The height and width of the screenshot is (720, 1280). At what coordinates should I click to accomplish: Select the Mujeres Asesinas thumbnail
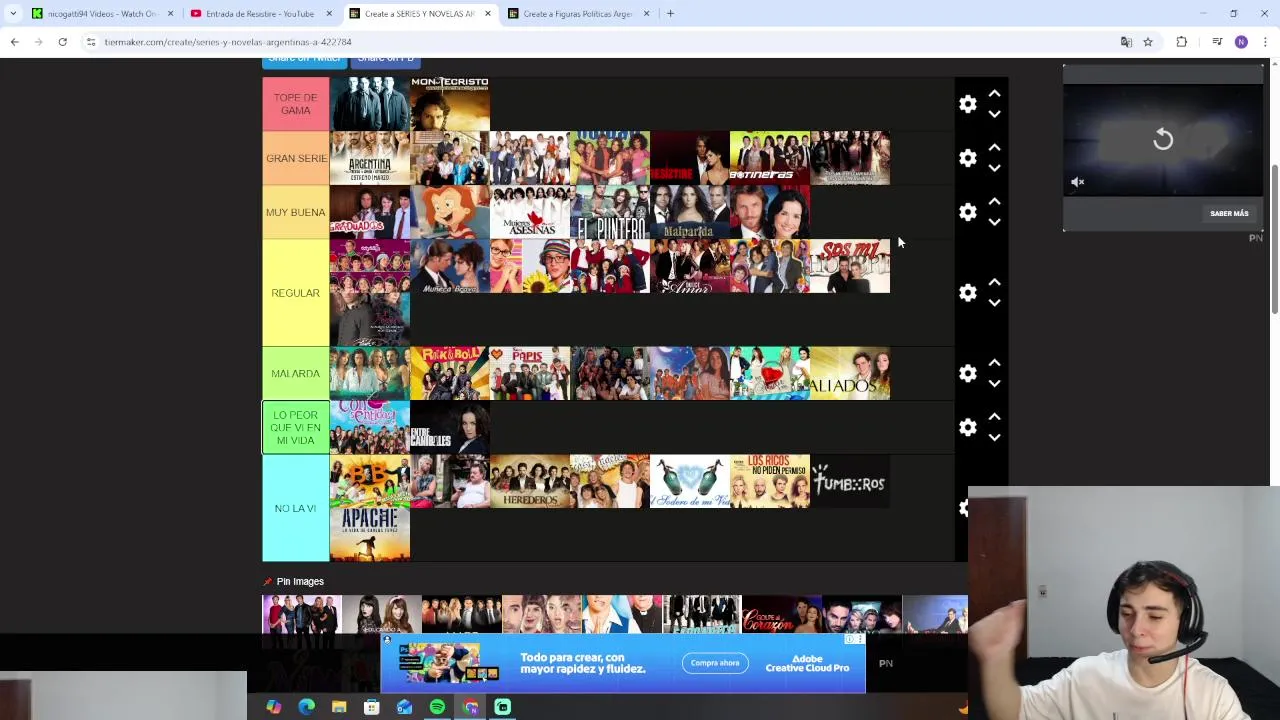tap(530, 212)
